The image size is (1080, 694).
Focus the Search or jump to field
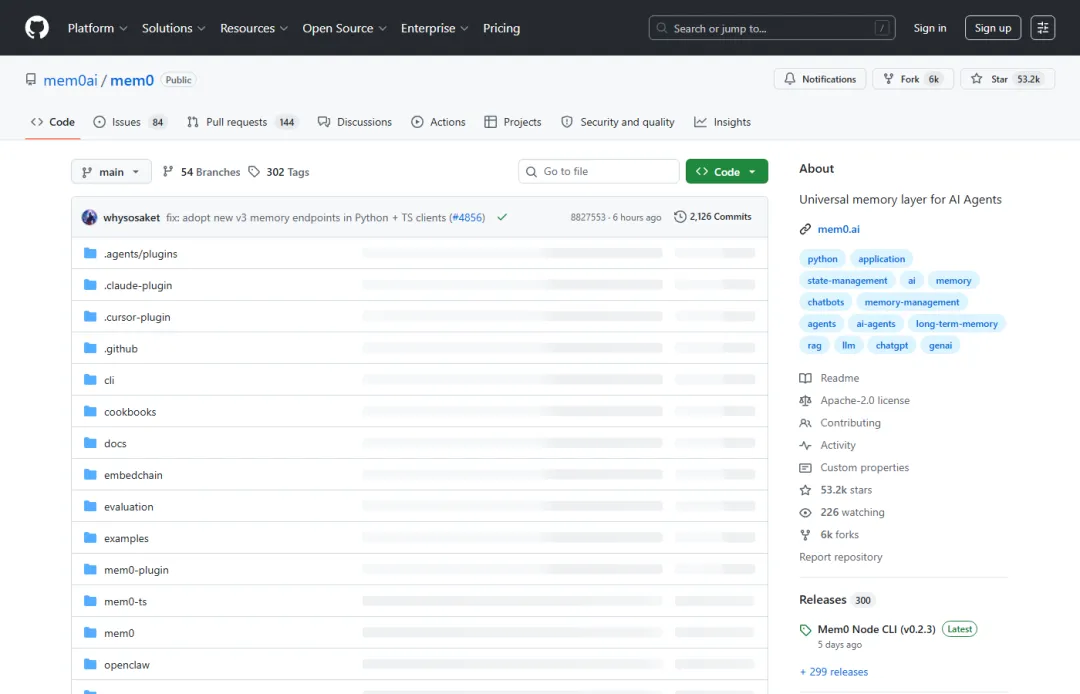pyautogui.click(x=771, y=28)
